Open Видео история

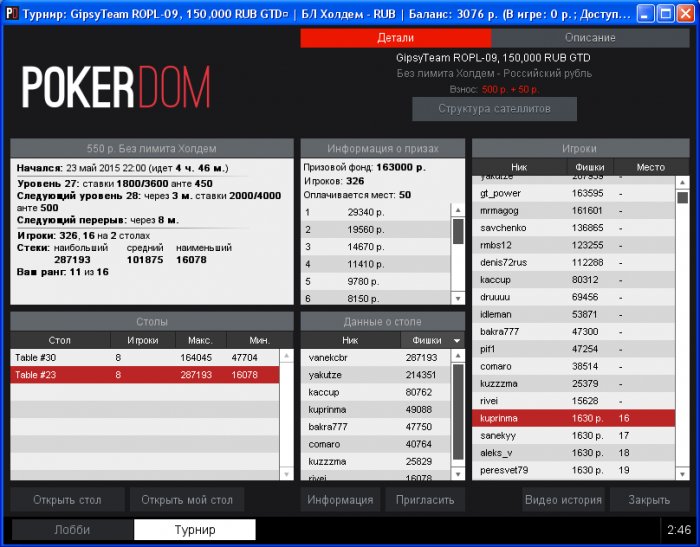[x=563, y=500]
